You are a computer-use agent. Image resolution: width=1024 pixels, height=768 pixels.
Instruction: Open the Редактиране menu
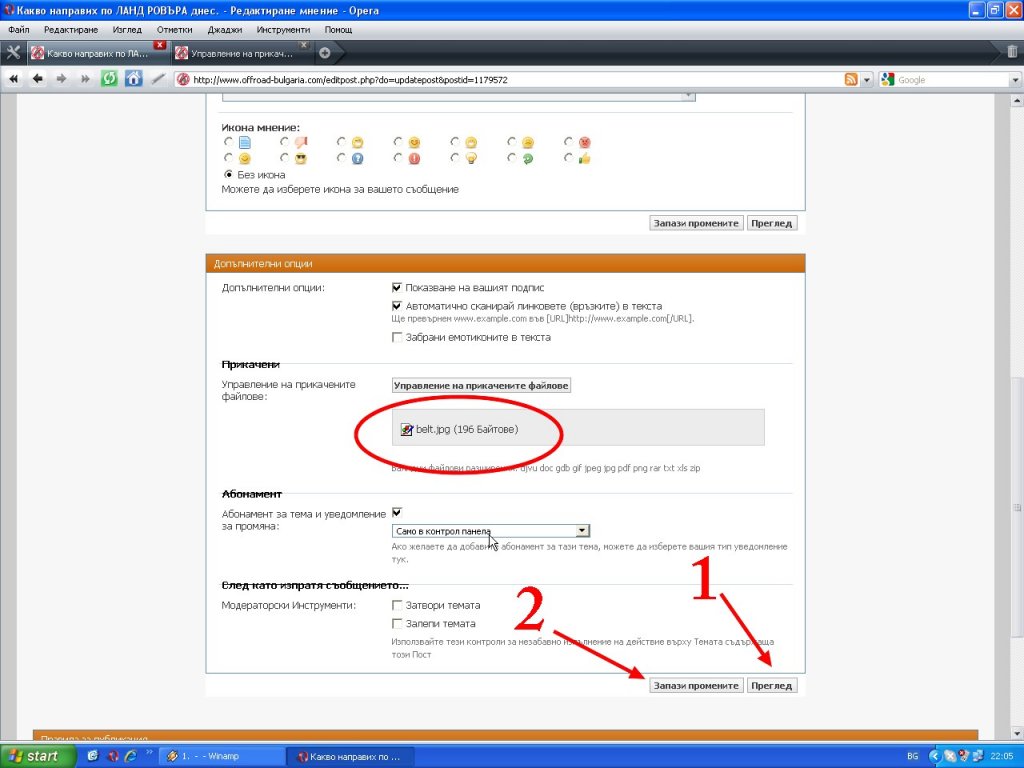click(71, 29)
